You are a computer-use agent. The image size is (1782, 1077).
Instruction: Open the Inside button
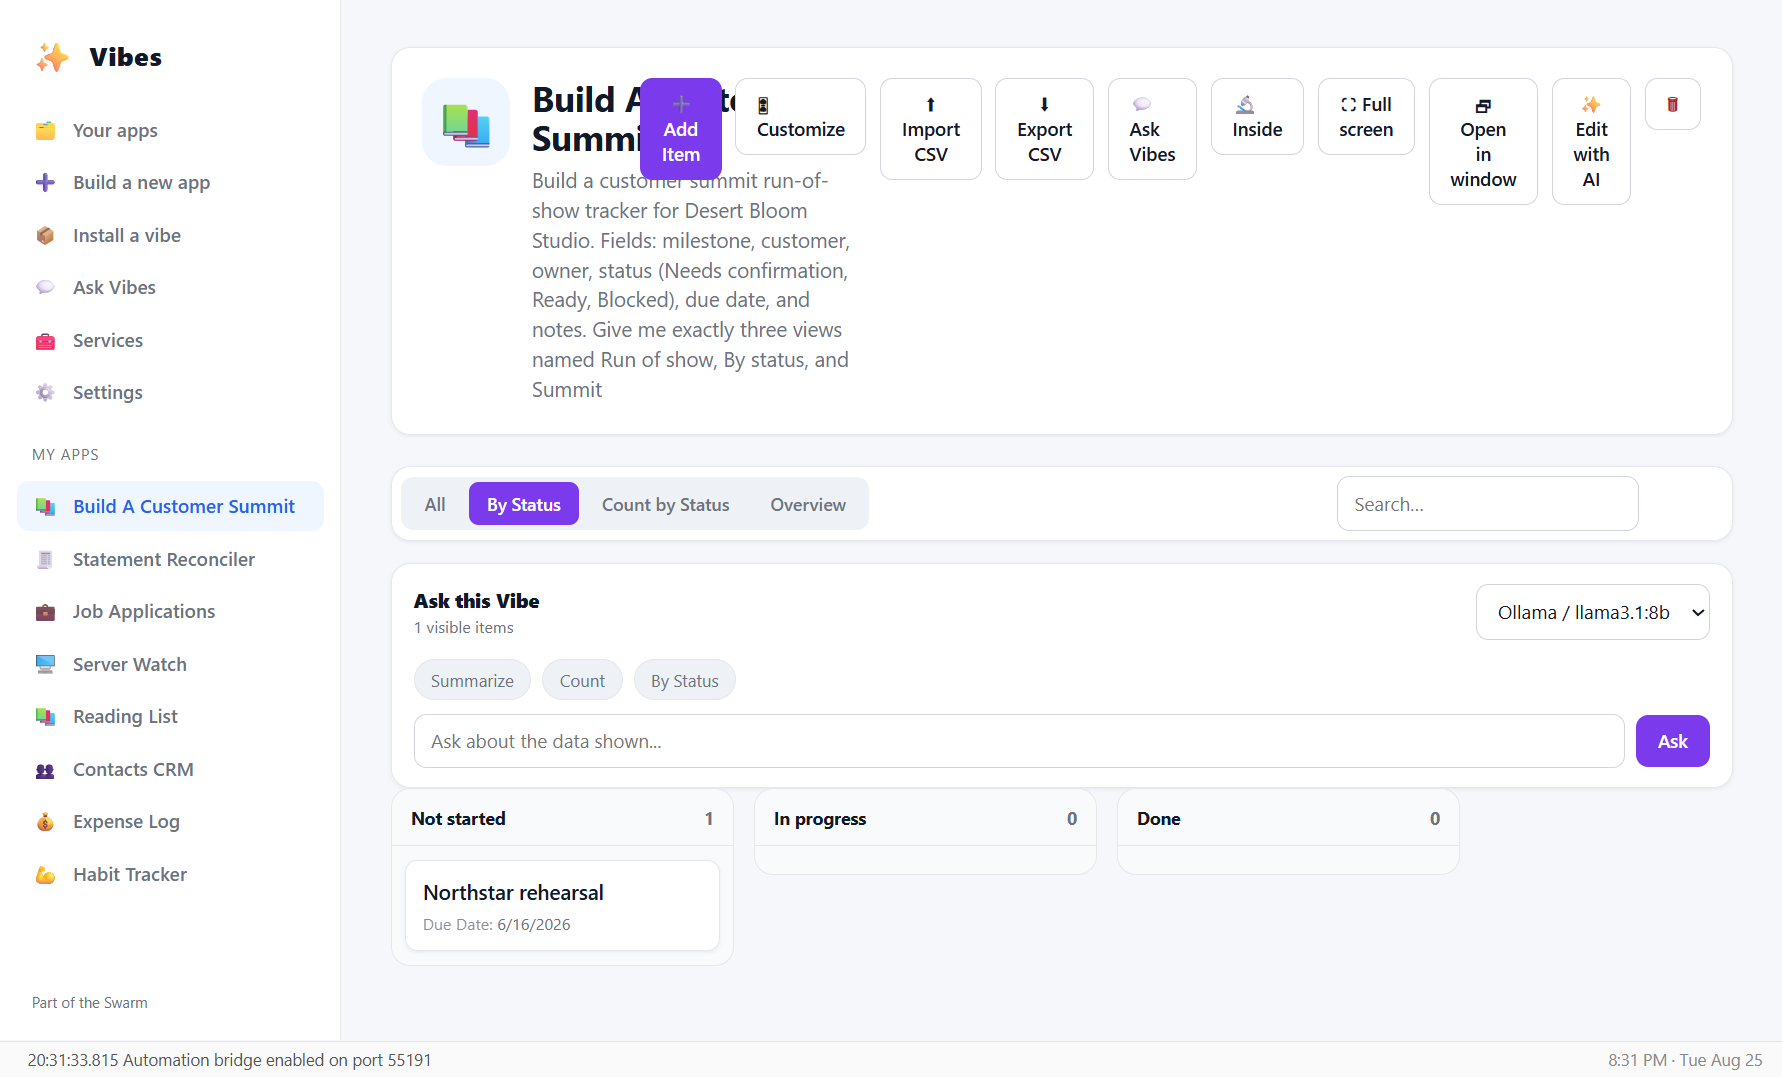[x=1258, y=117]
